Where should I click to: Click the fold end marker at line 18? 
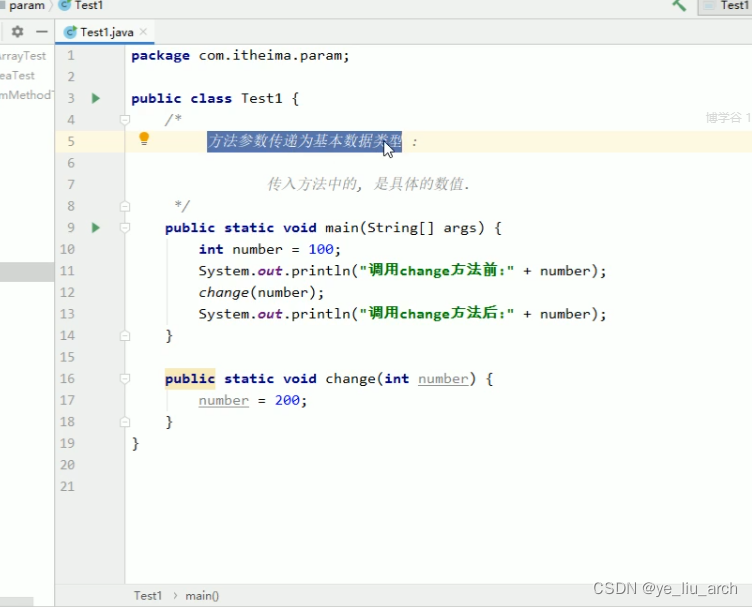[125, 421]
